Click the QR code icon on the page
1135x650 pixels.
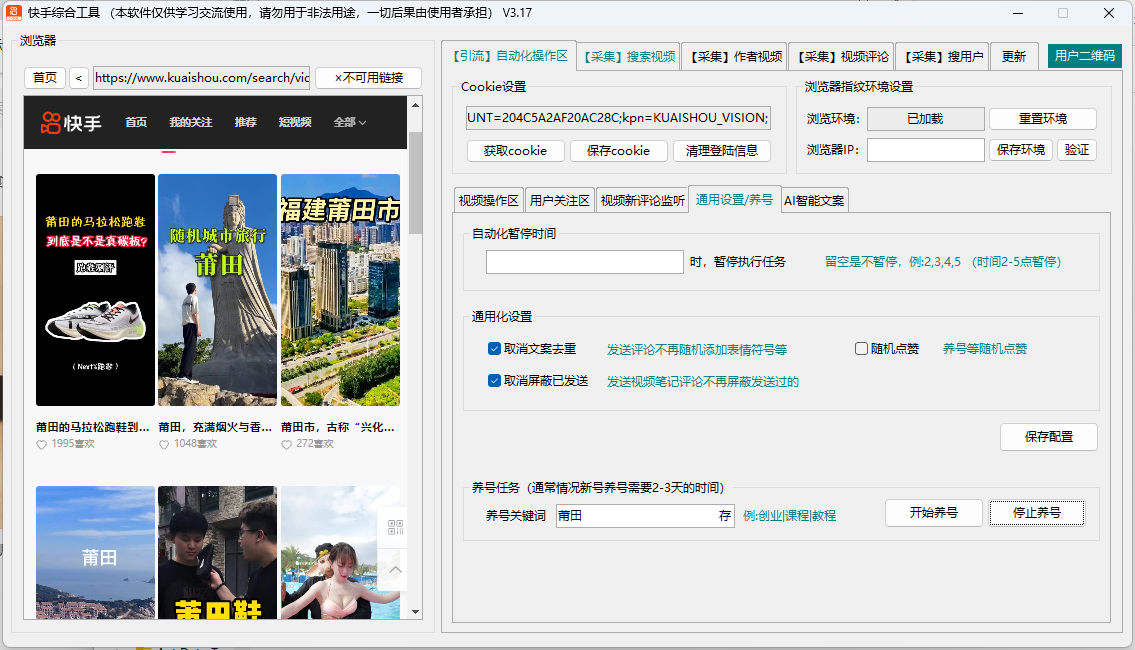tap(395, 527)
